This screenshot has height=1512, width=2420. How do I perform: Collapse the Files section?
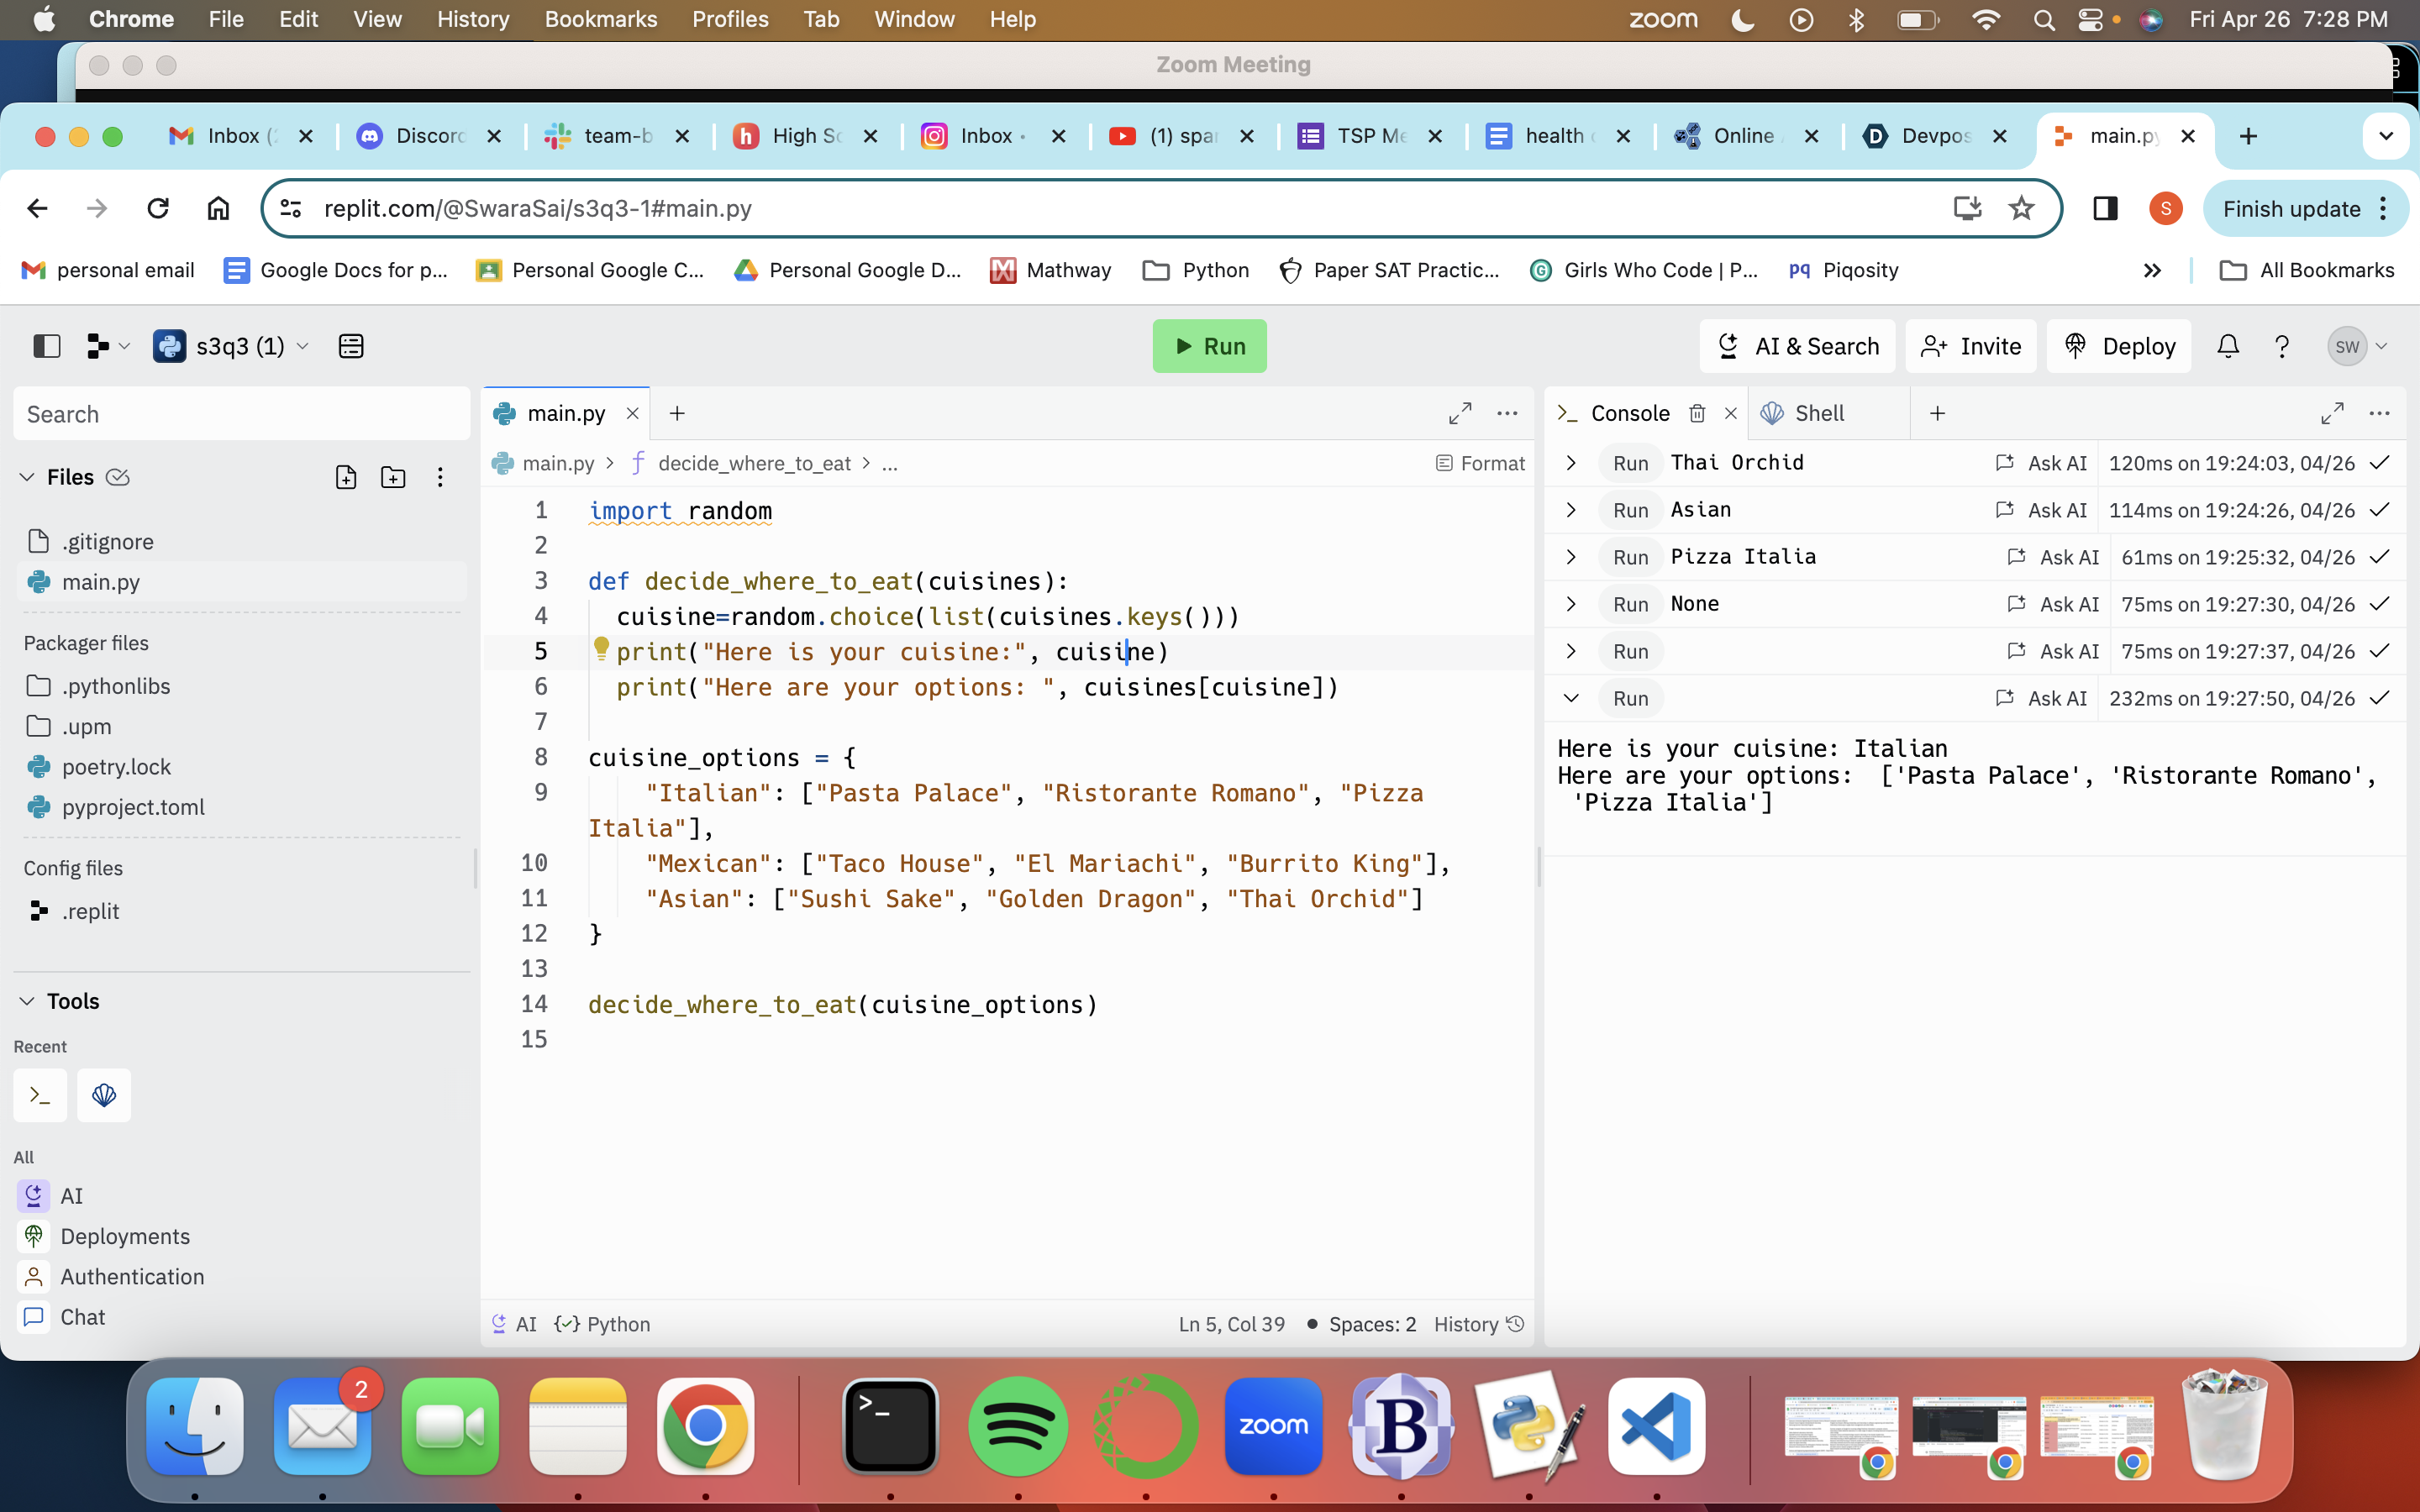28,477
